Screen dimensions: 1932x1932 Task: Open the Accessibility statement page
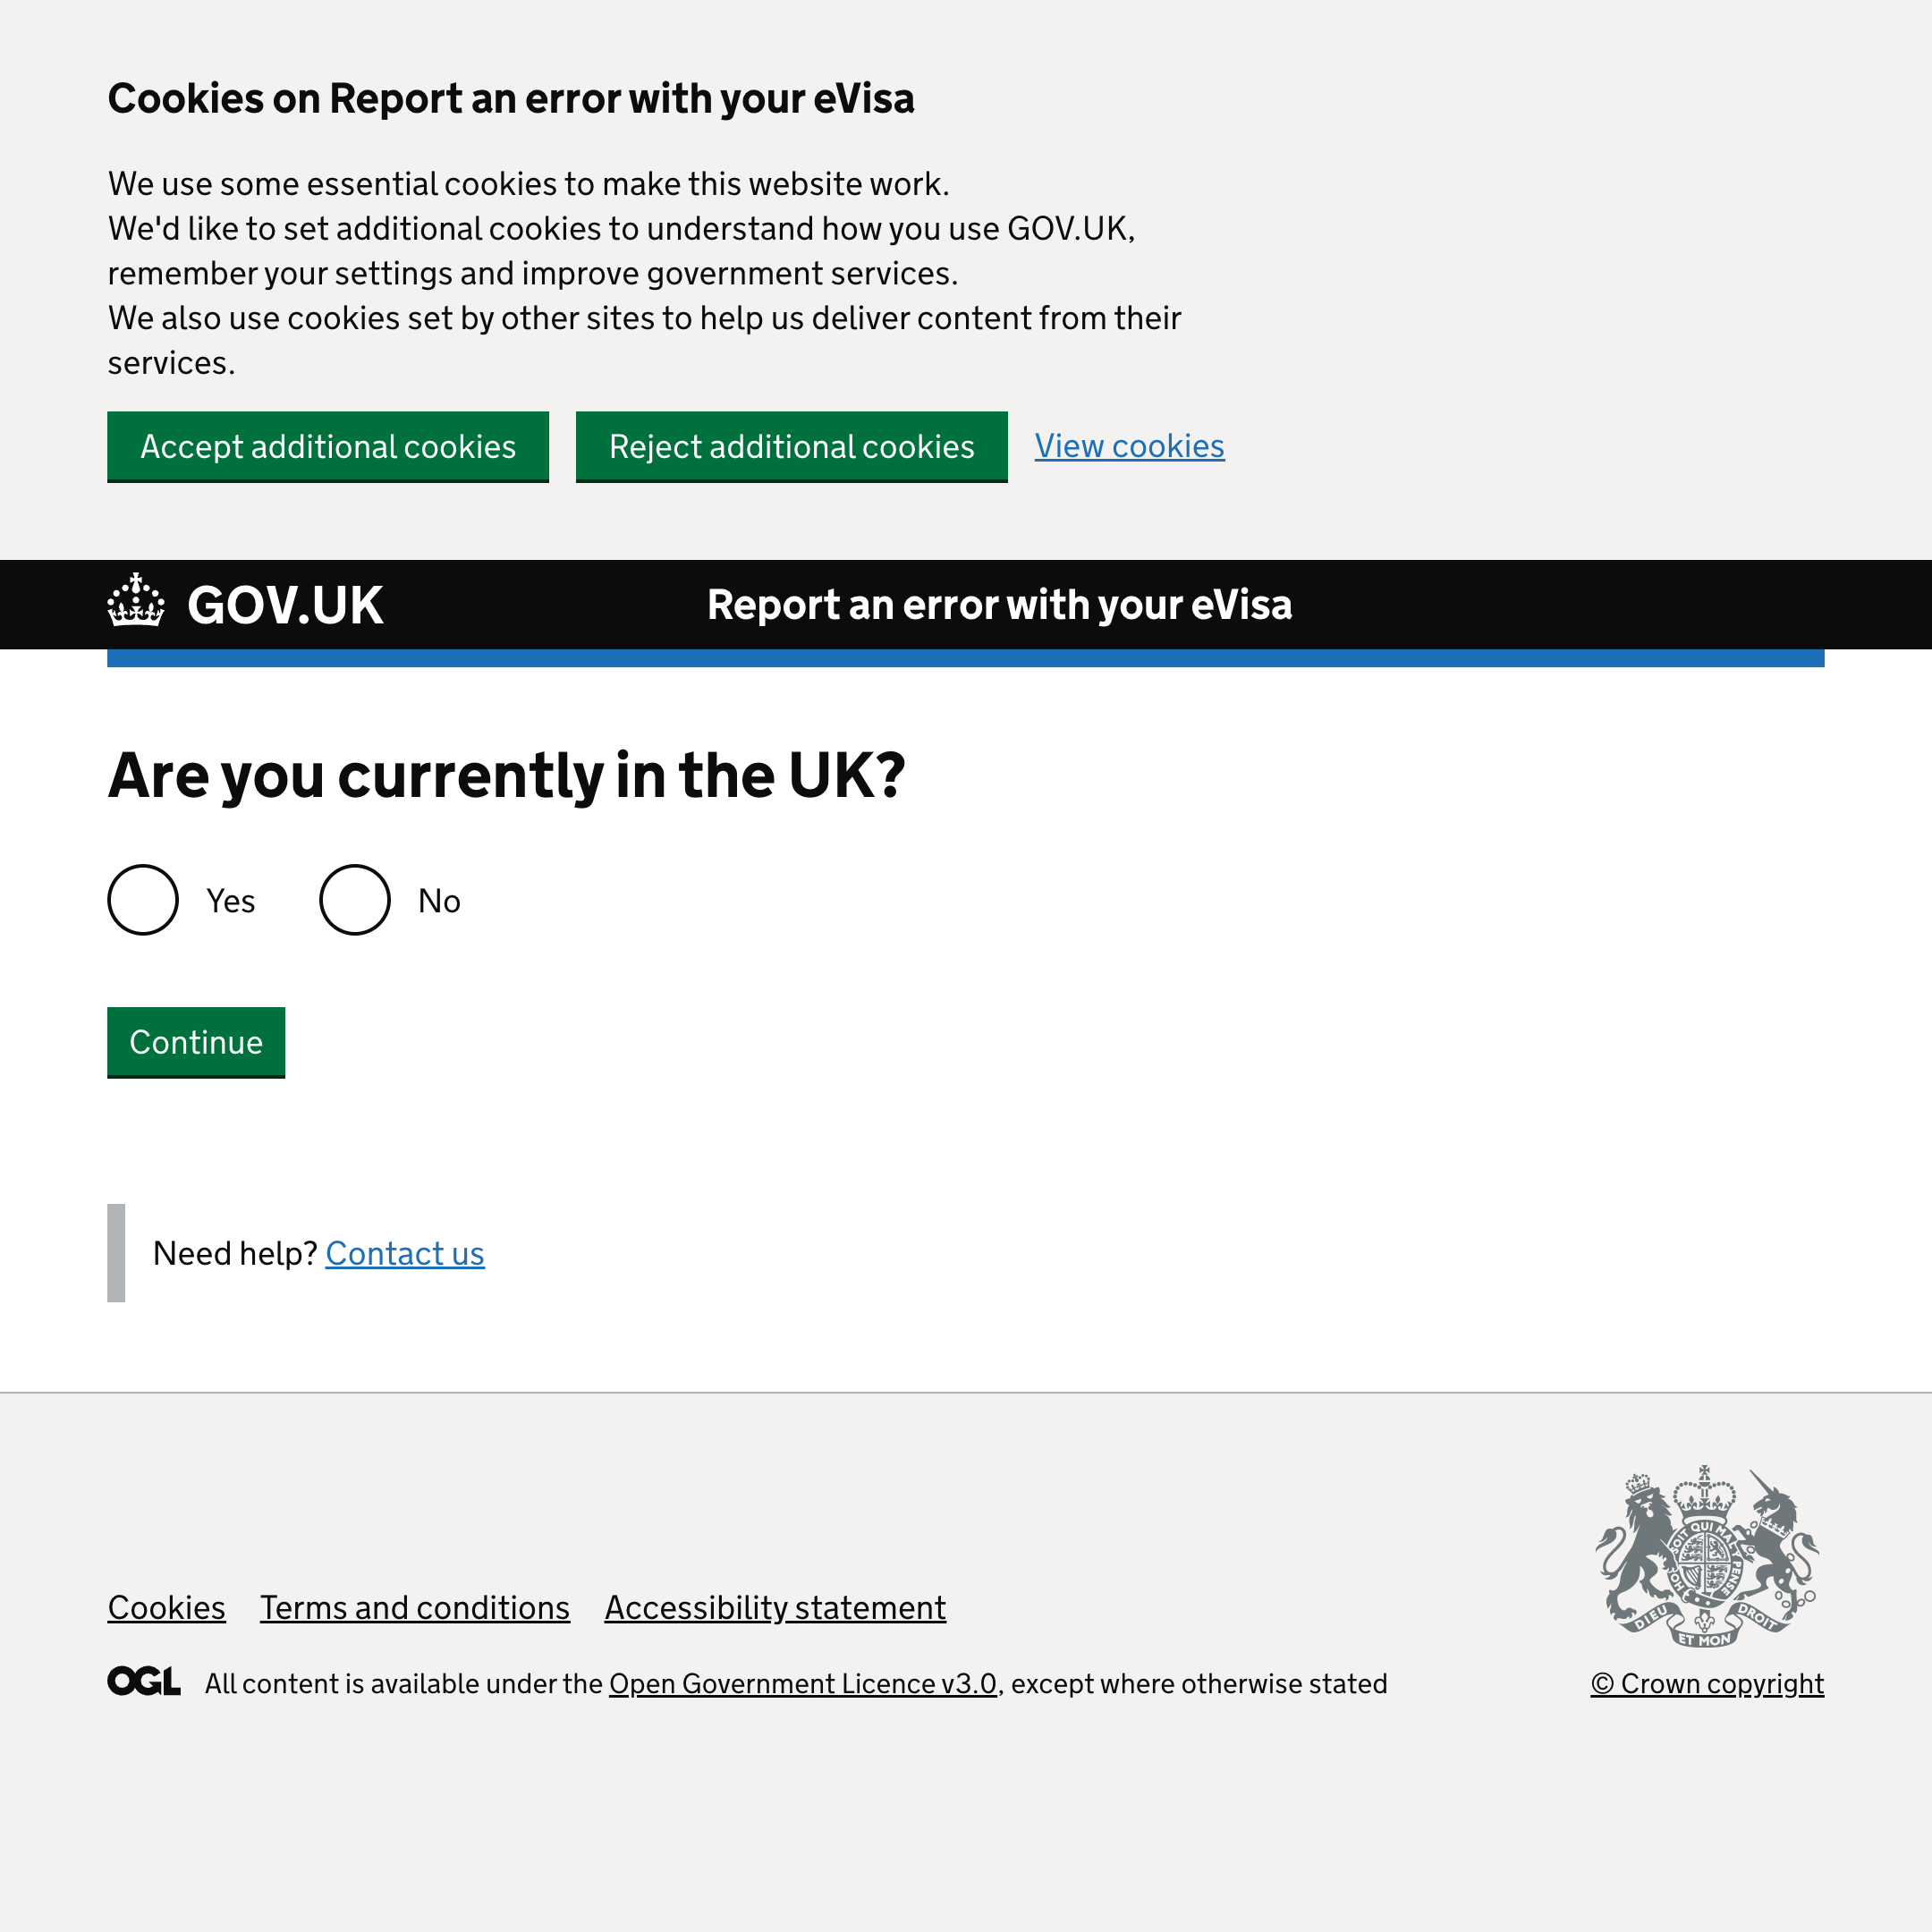tap(775, 1608)
